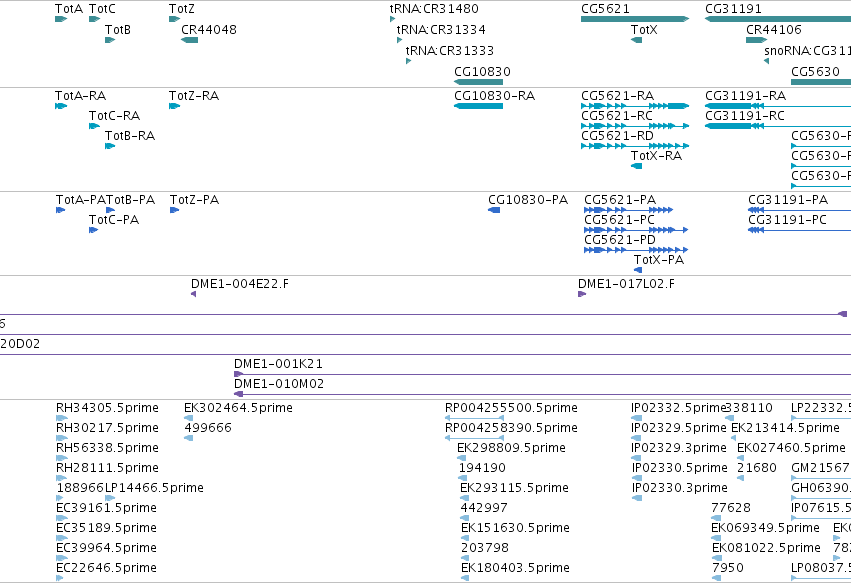Image resolution: width=851 pixels, height=583 pixels.
Task: Select the EC22646.5prime EST label
Action: click(x=106, y=568)
